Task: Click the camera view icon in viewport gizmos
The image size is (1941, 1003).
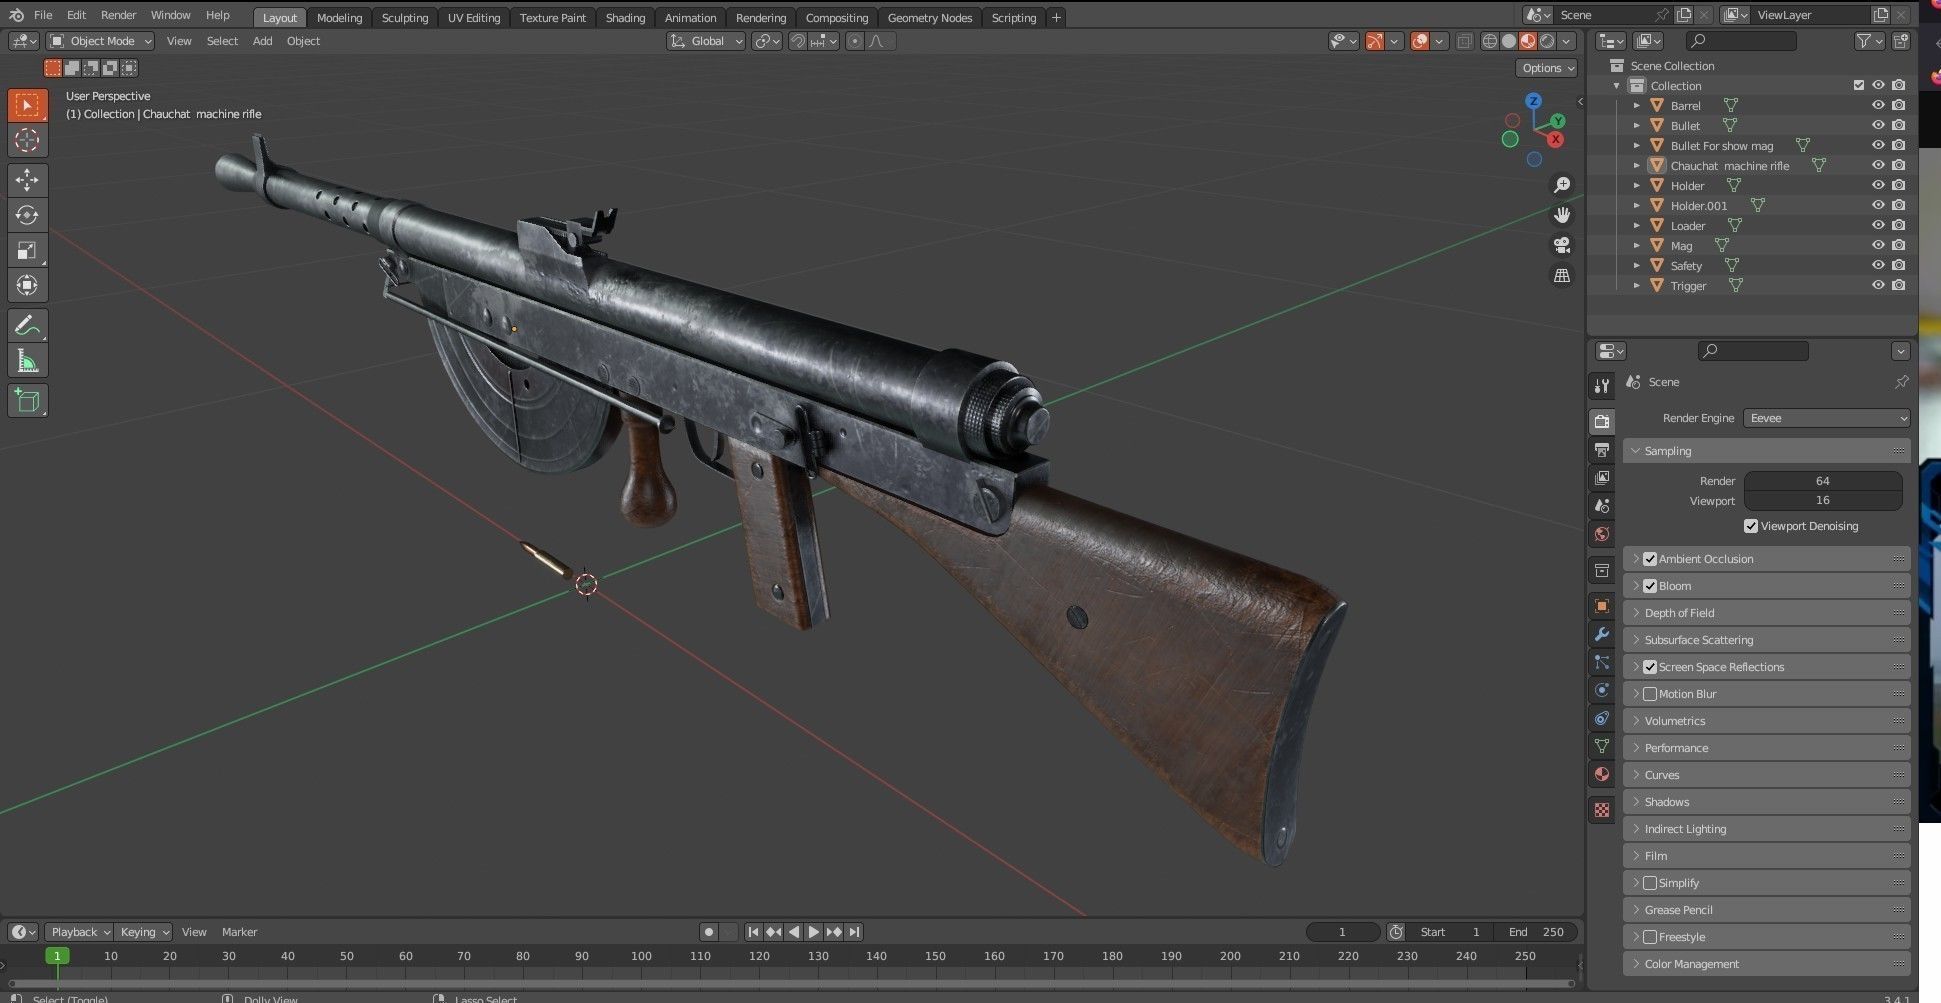Action: click(1562, 245)
